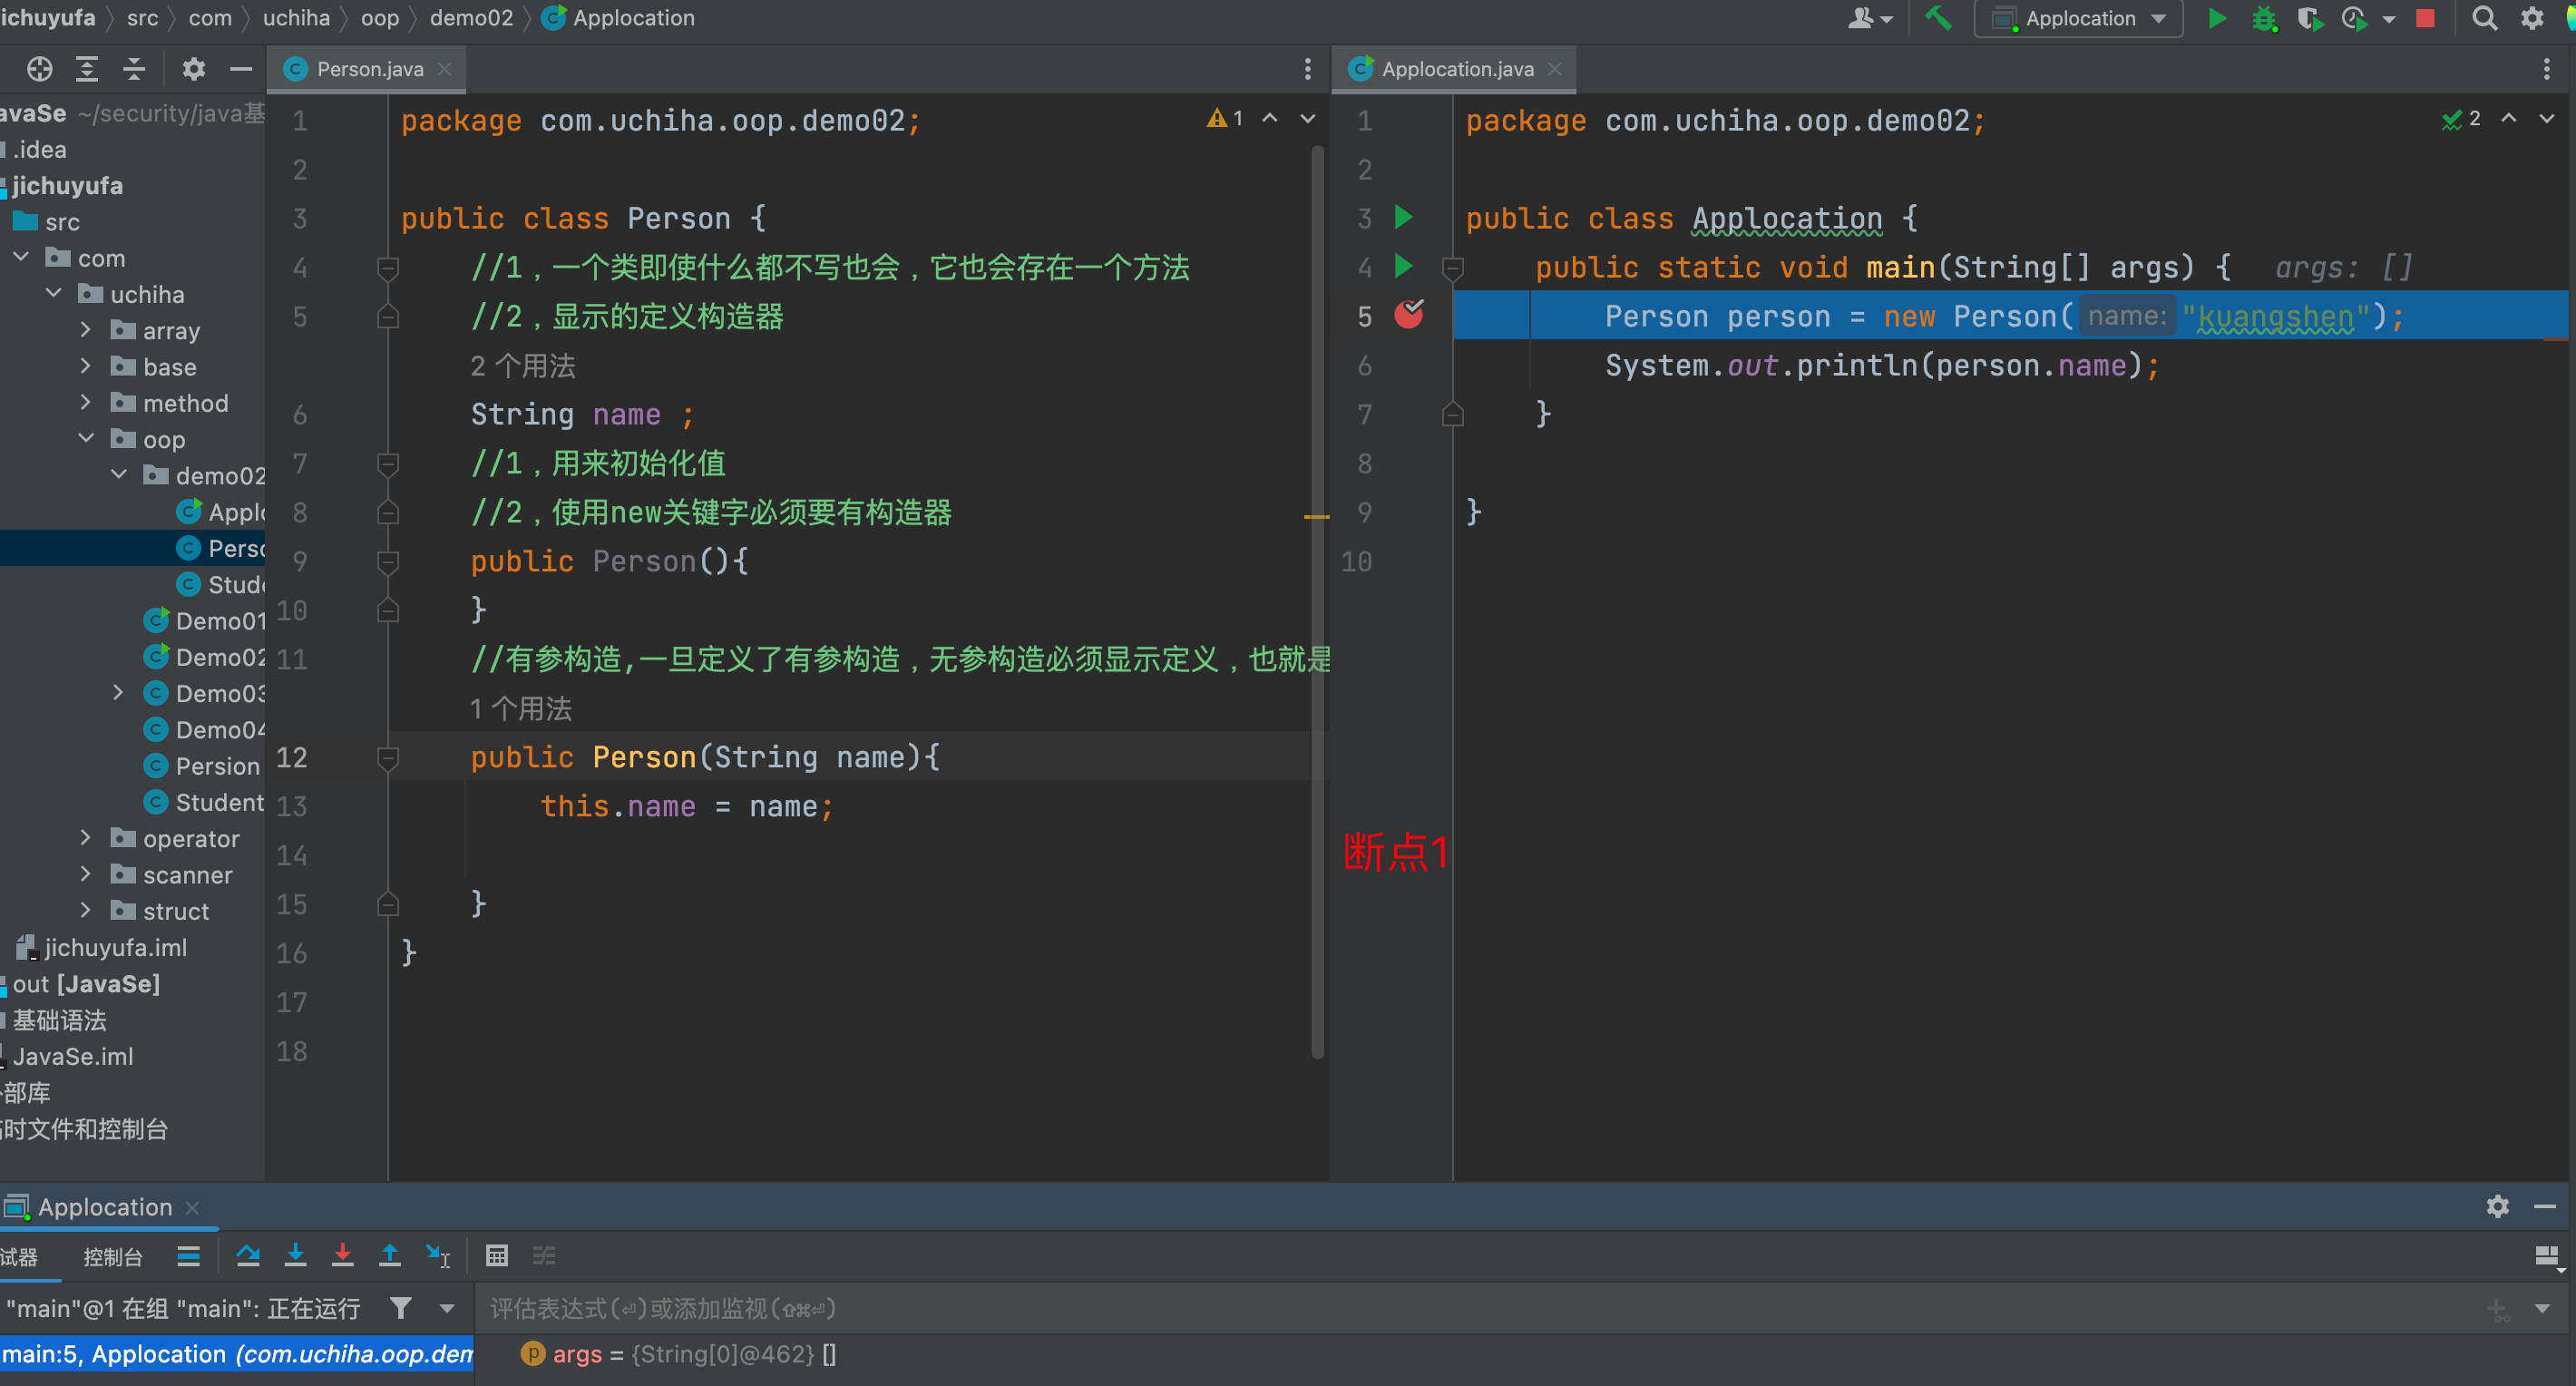Click the args variable entry
The width and height of the screenshot is (2576, 1386).
click(x=678, y=1355)
